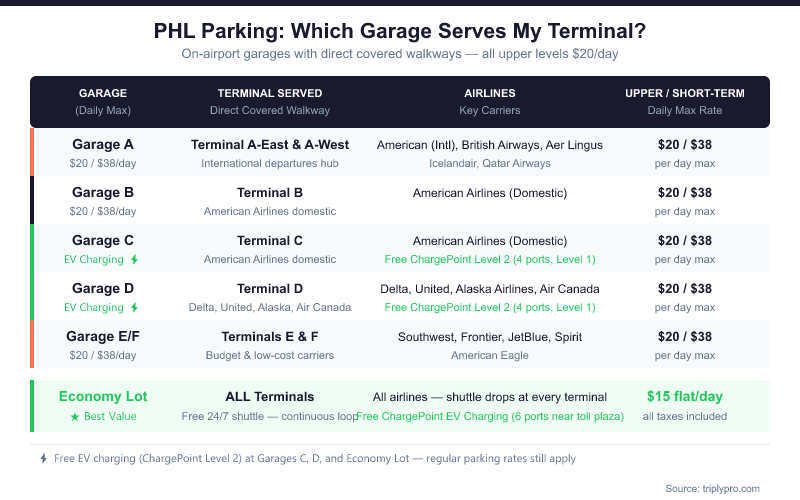Click the star icon beside Best Value

click(74, 416)
